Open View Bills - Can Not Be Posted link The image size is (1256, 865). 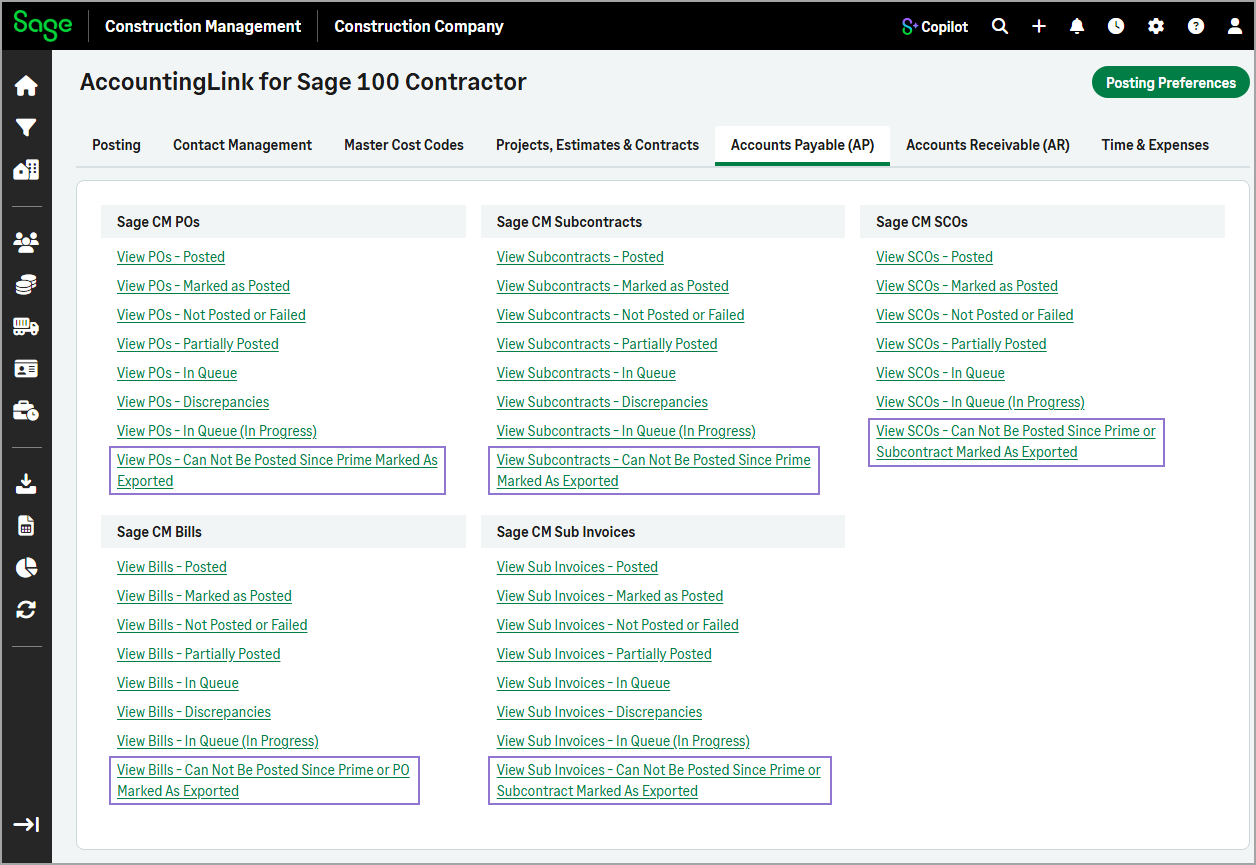pos(263,780)
